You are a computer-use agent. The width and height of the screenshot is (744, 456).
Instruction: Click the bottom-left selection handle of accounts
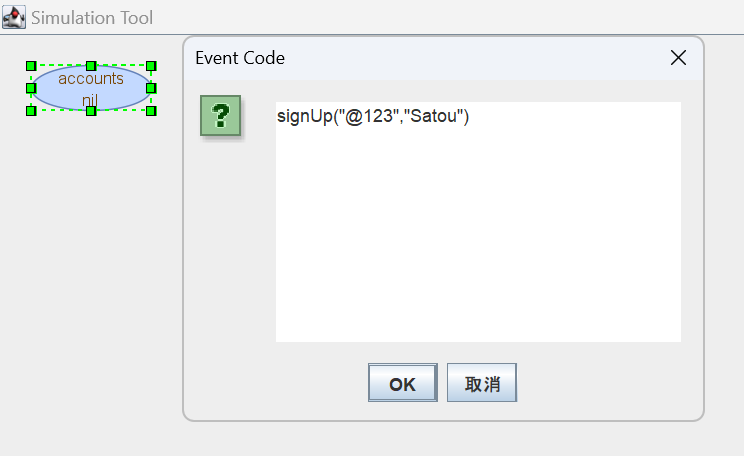[31, 110]
